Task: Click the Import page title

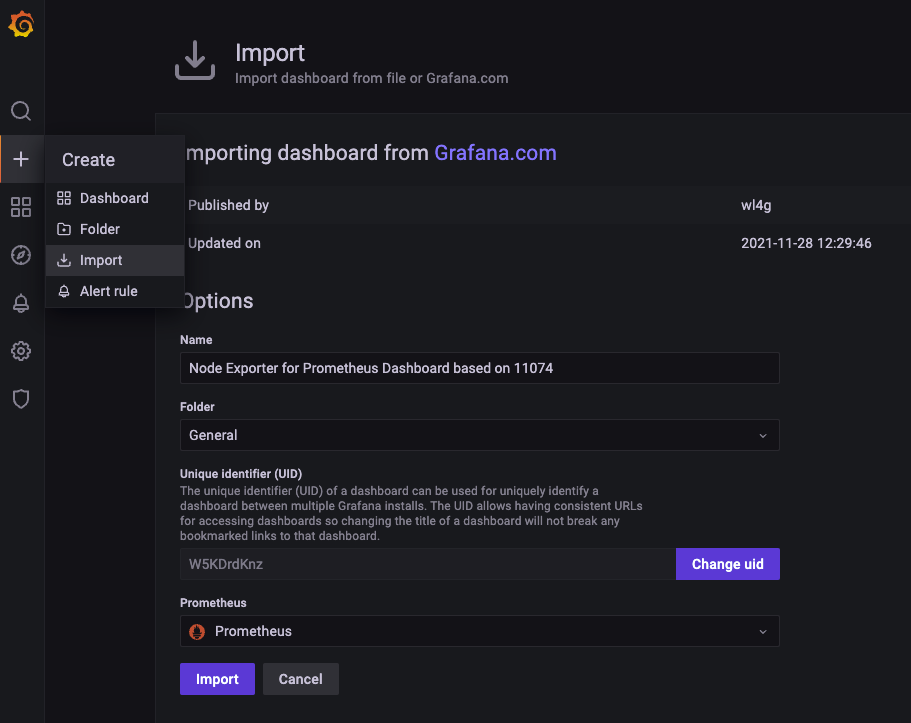Action: click(270, 53)
